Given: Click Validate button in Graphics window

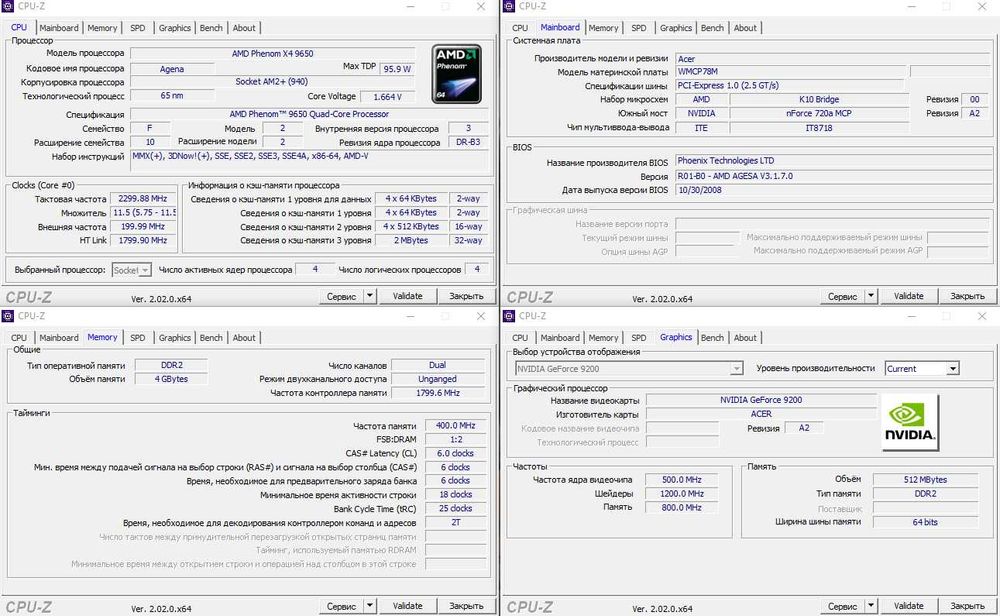Looking at the screenshot, I should point(909,606).
